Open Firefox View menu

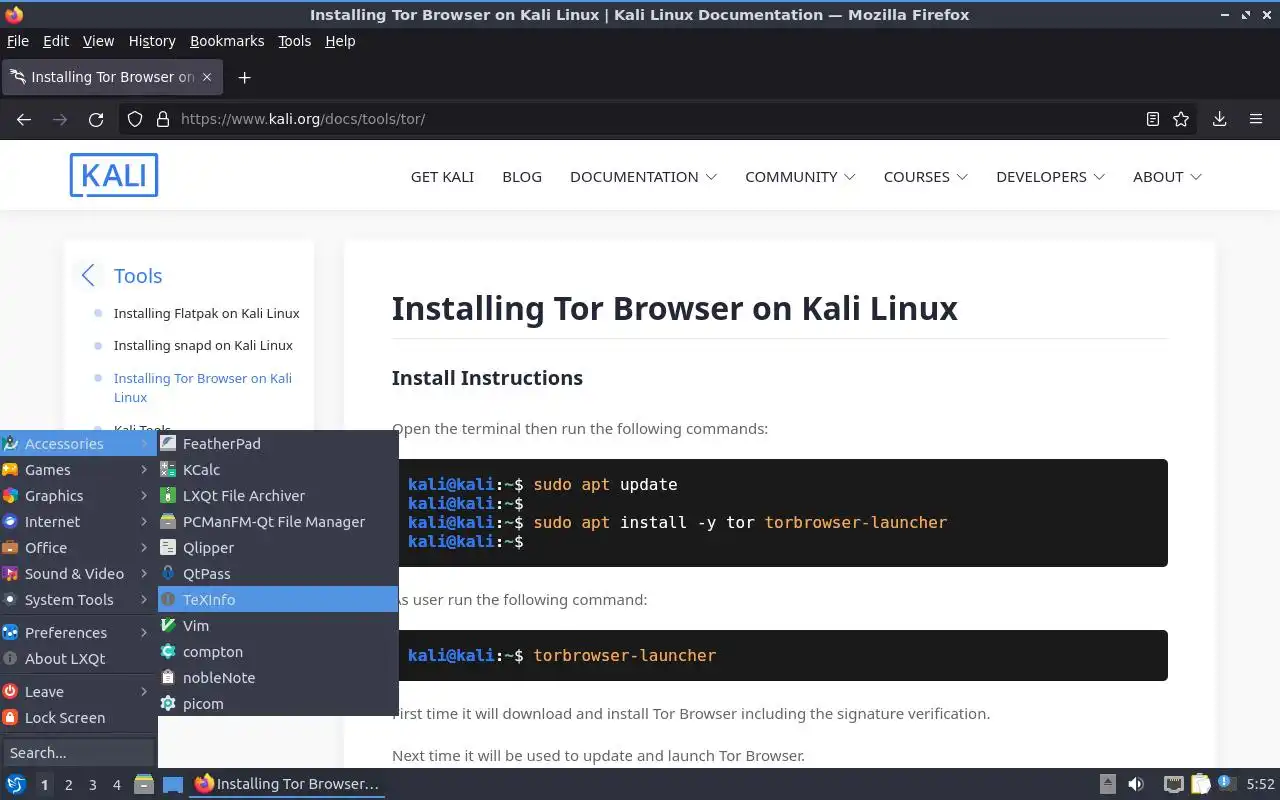click(x=98, y=41)
